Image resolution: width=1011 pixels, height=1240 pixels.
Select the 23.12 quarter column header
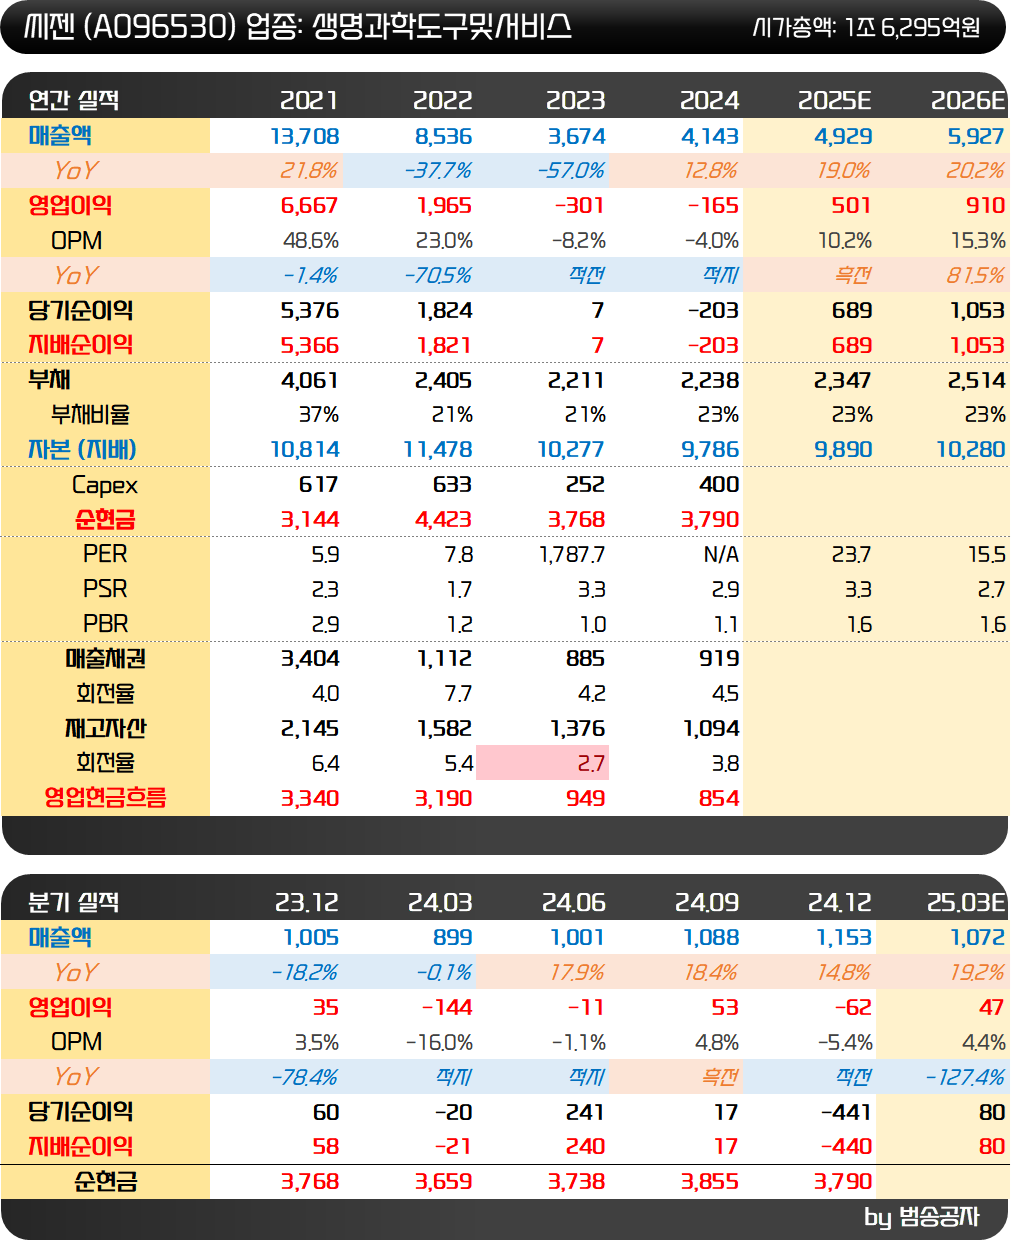point(307,902)
